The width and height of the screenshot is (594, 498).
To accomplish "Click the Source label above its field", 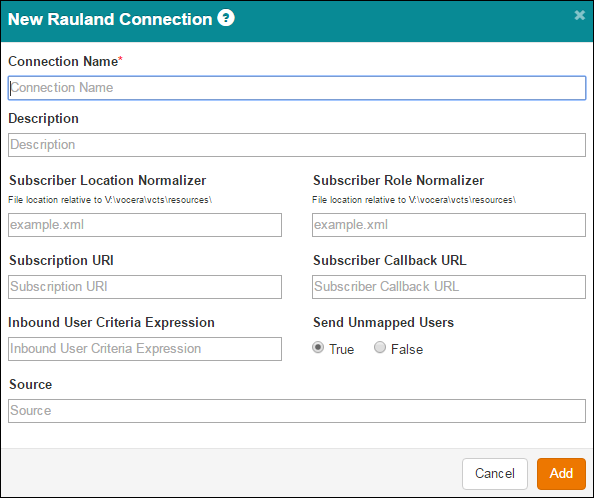I will pos(31,384).
